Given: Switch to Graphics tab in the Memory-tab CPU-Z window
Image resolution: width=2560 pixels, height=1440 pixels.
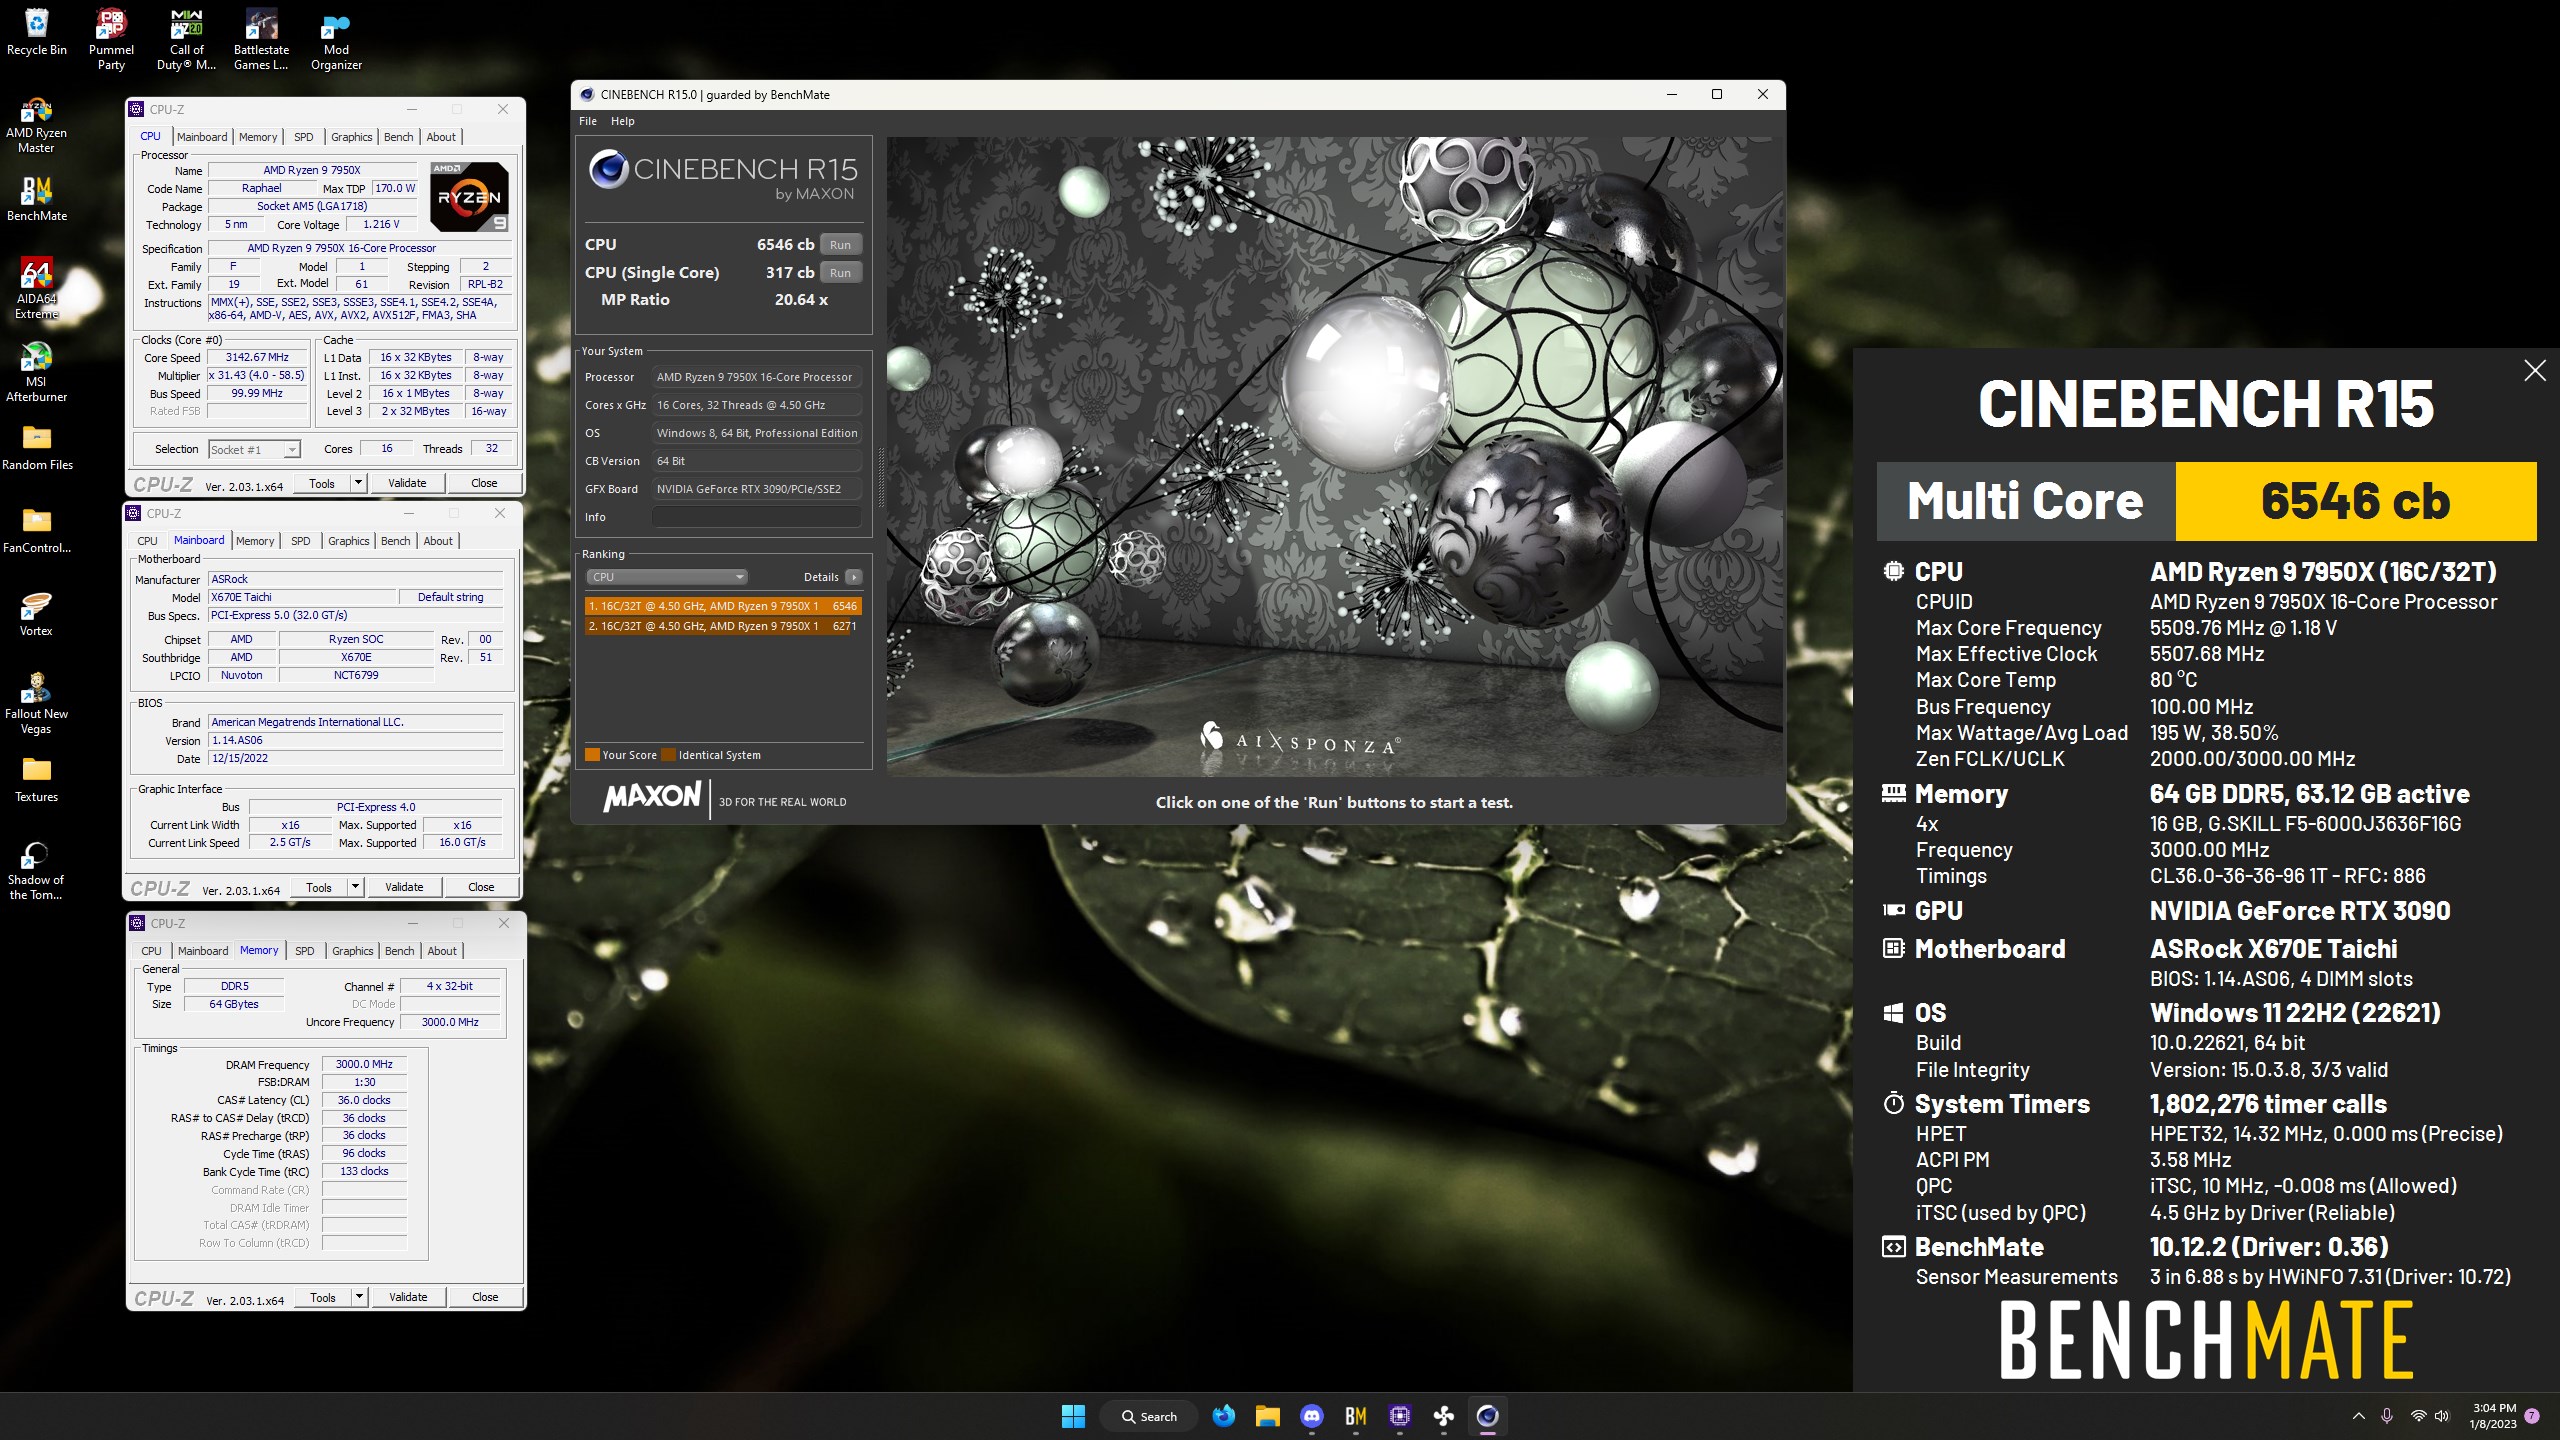Looking at the screenshot, I should tap(353, 951).
